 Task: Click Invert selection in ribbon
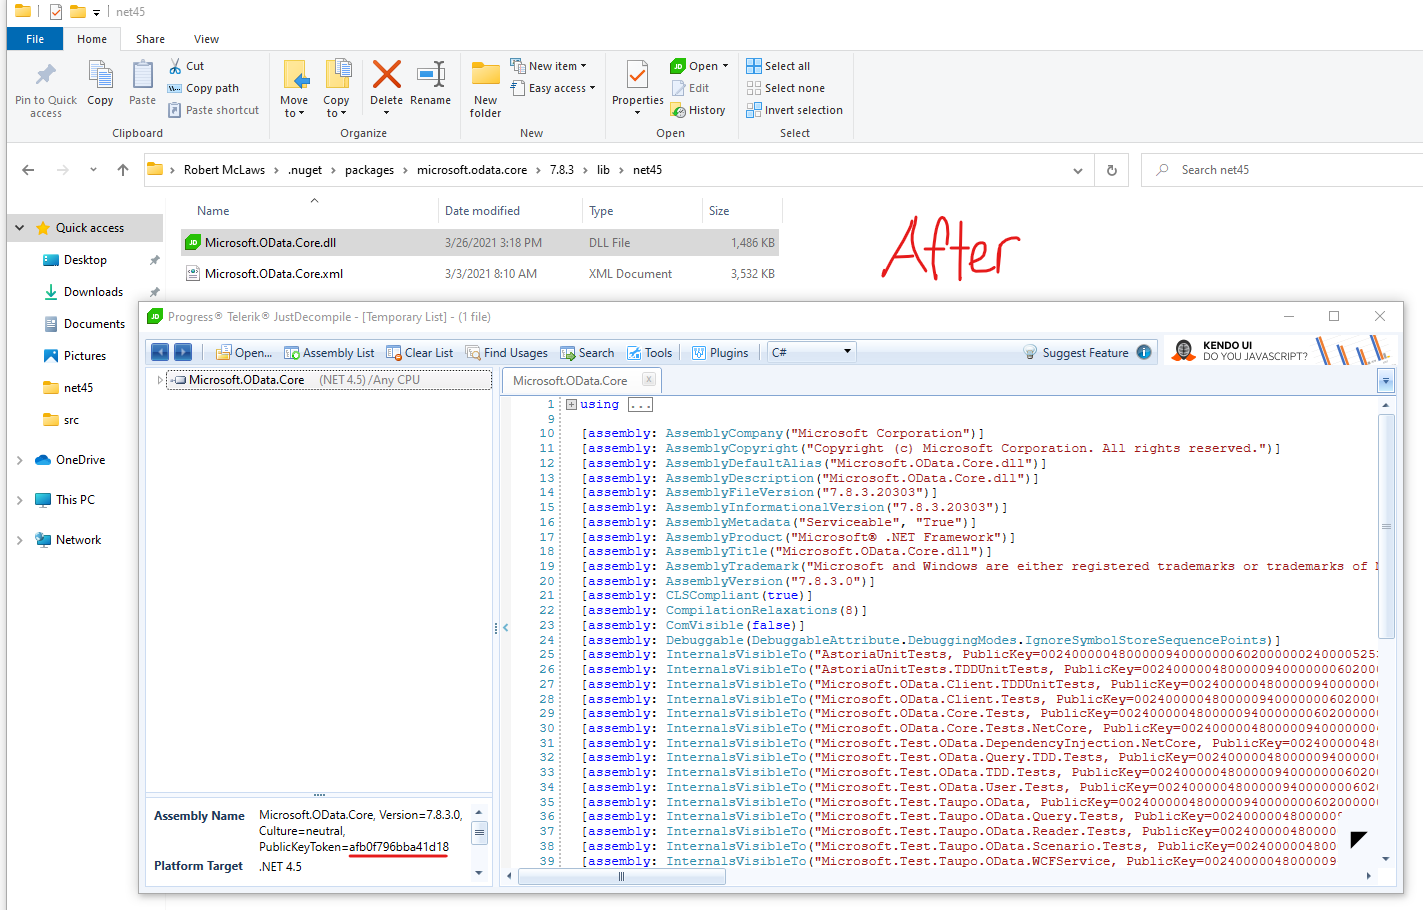pyautogui.click(x=794, y=110)
